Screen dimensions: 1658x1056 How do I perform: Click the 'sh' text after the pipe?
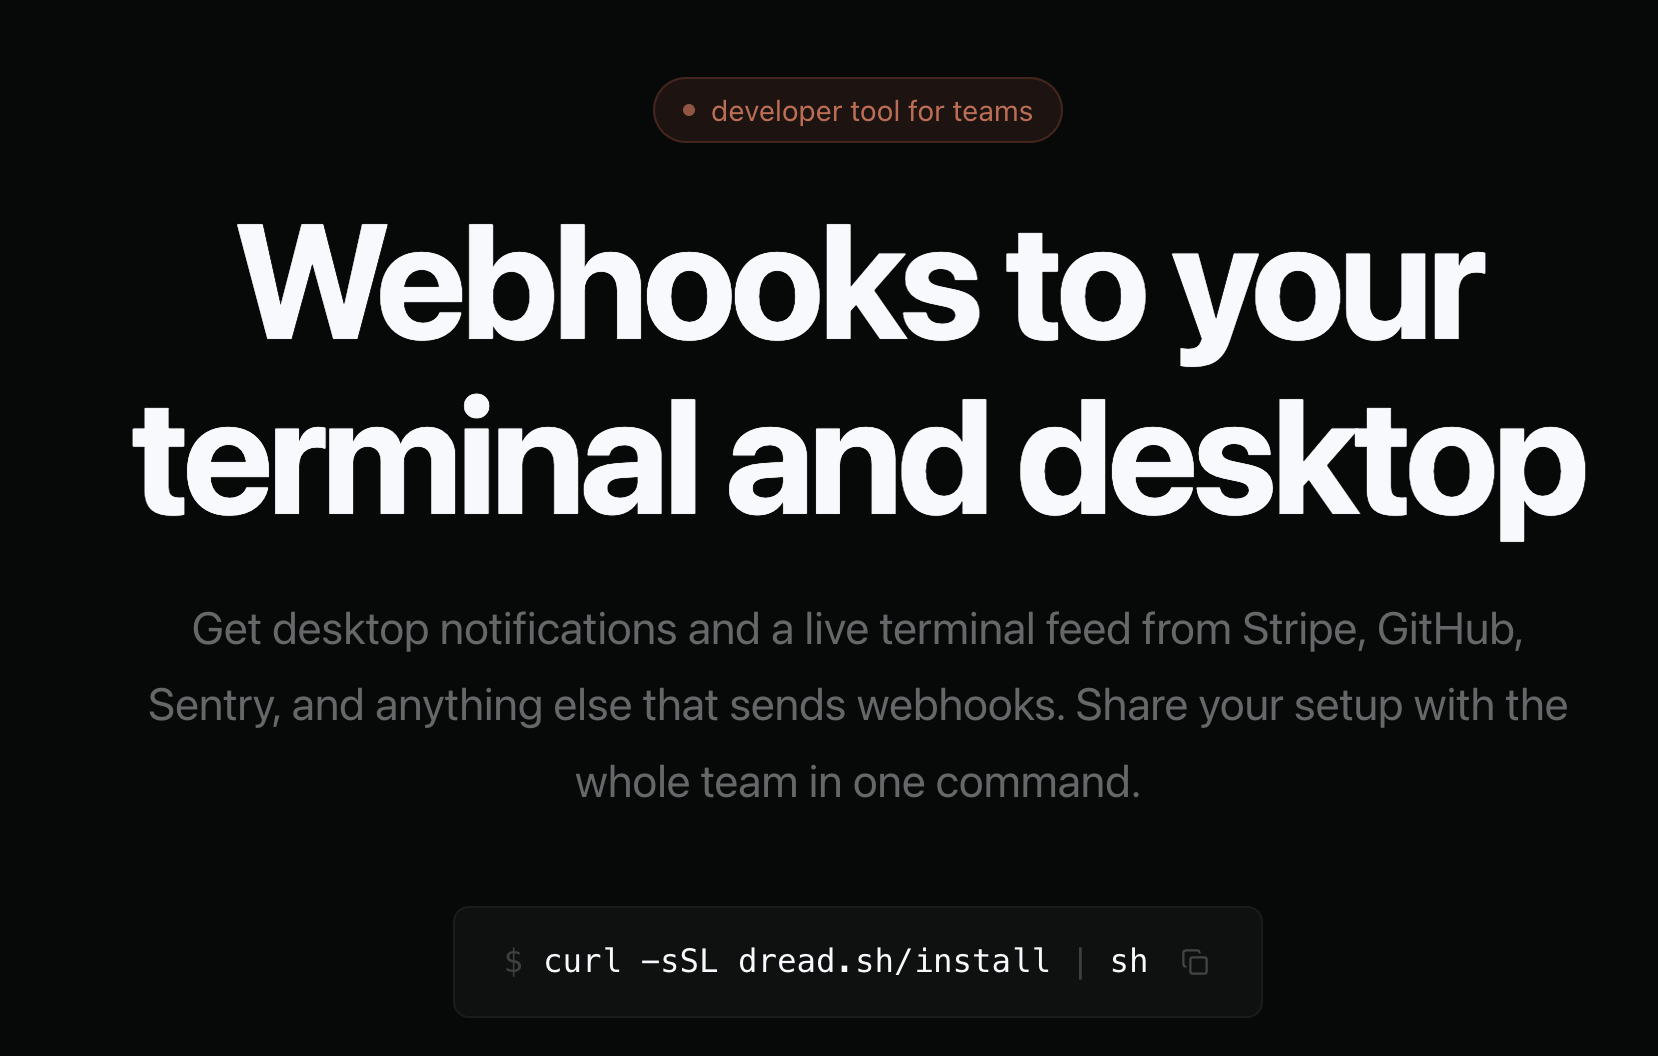(1129, 961)
